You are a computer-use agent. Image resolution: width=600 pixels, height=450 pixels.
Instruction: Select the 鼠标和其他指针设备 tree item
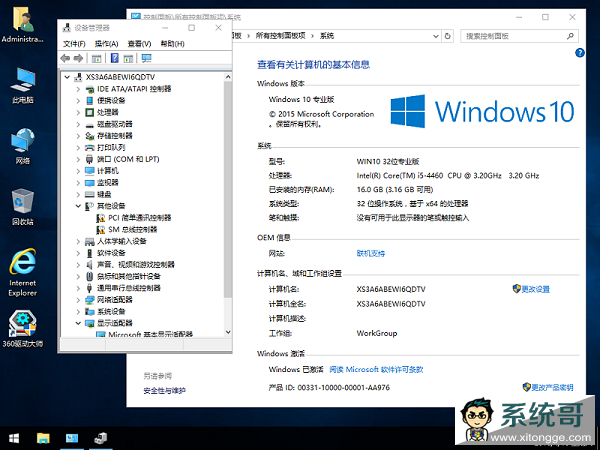pos(123,277)
